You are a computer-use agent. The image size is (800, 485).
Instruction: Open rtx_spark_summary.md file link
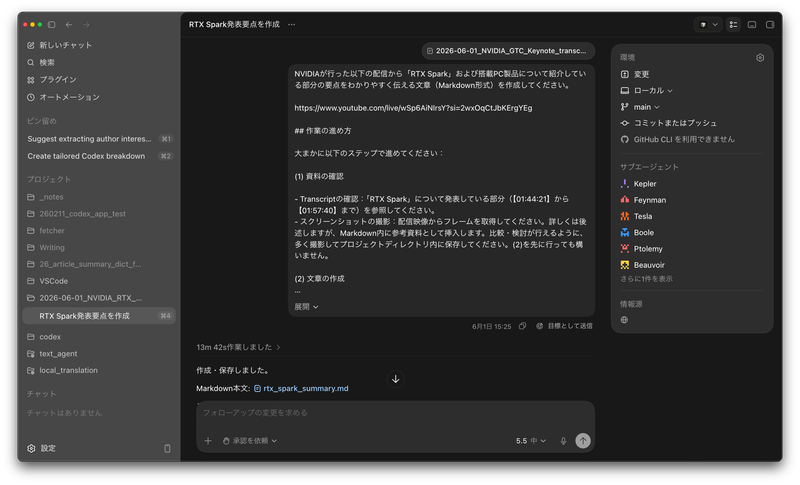[x=302, y=389]
